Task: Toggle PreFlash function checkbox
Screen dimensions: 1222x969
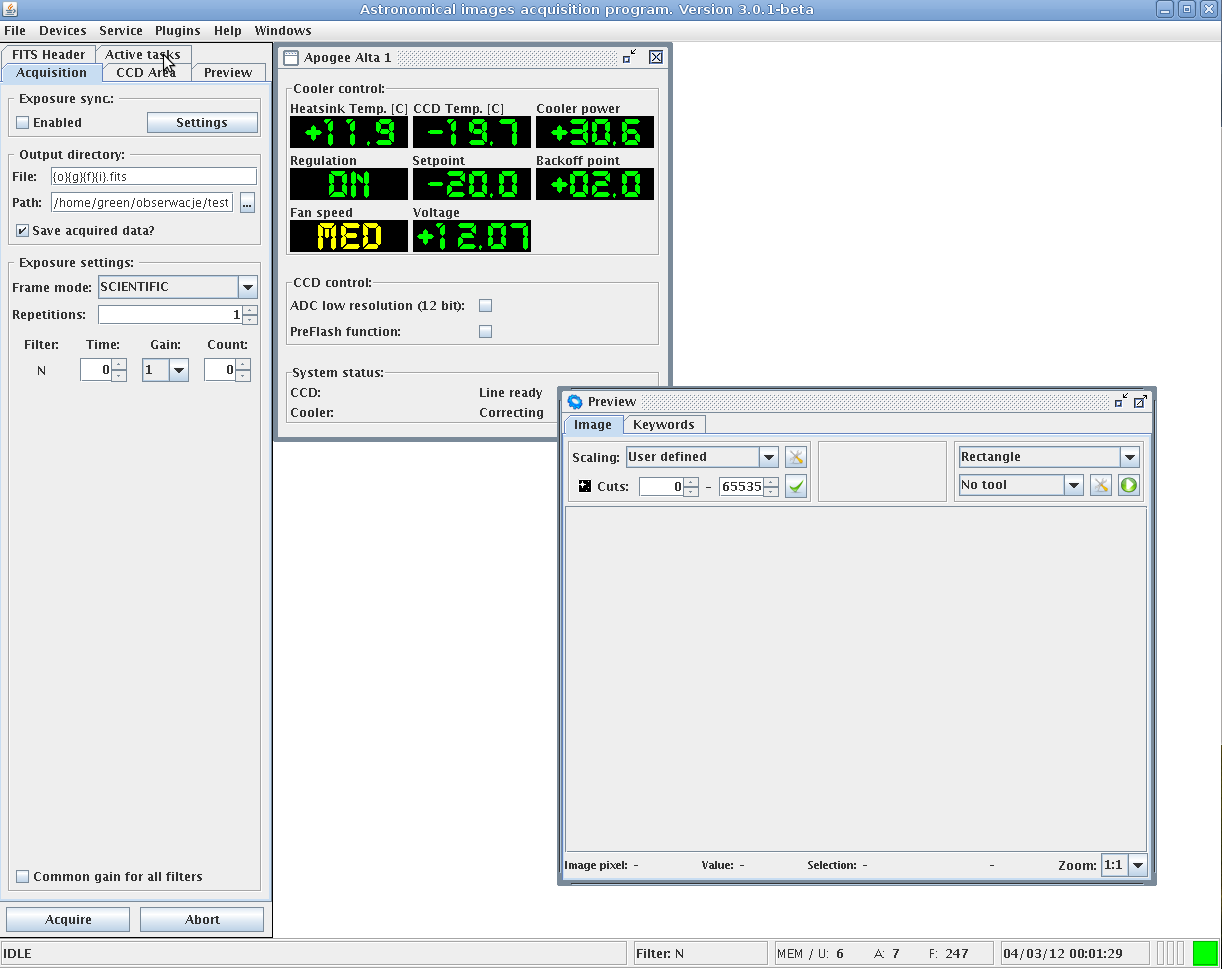Action: pyautogui.click(x=486, y=332)
